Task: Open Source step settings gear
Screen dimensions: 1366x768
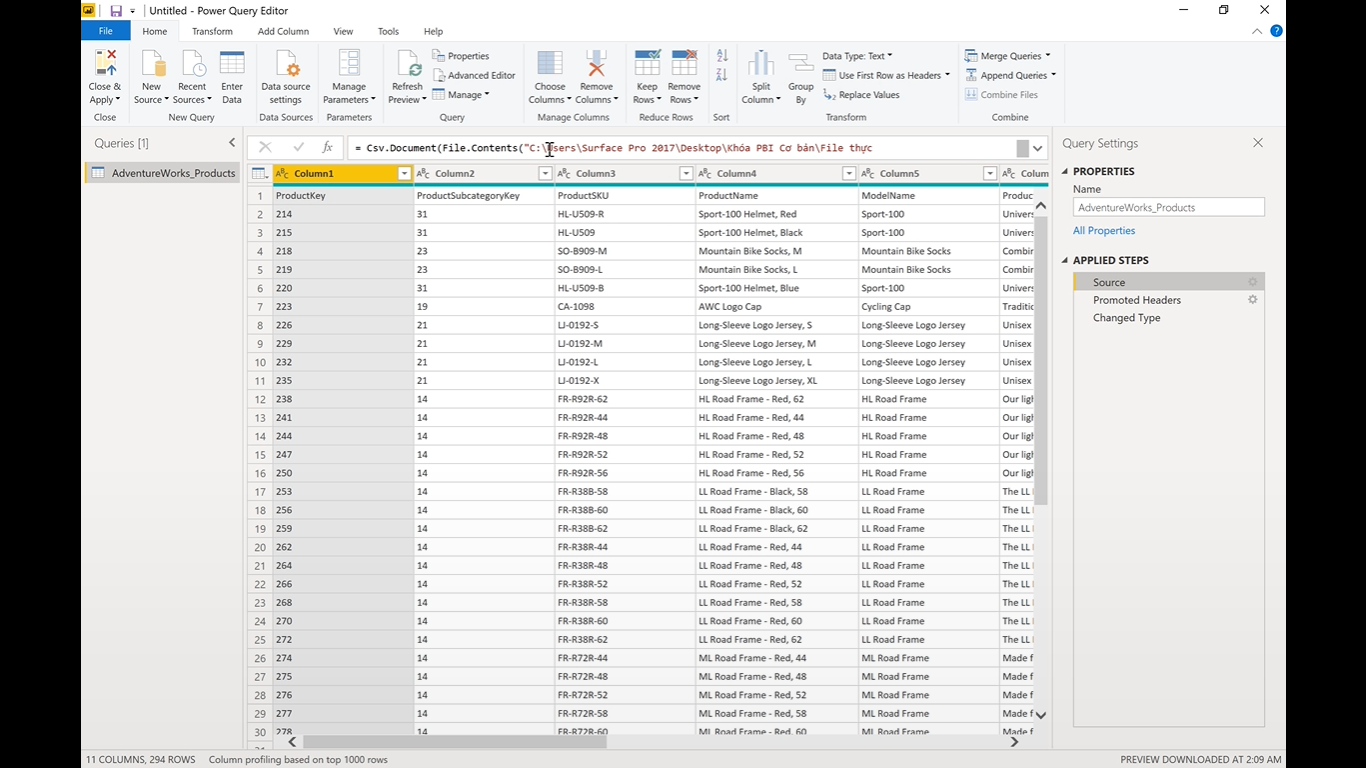Action: [1252, 282]
